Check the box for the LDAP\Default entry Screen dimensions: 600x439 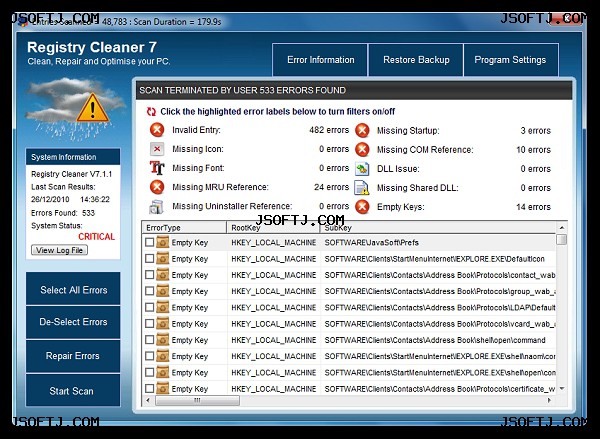click(x=150, y=307)
